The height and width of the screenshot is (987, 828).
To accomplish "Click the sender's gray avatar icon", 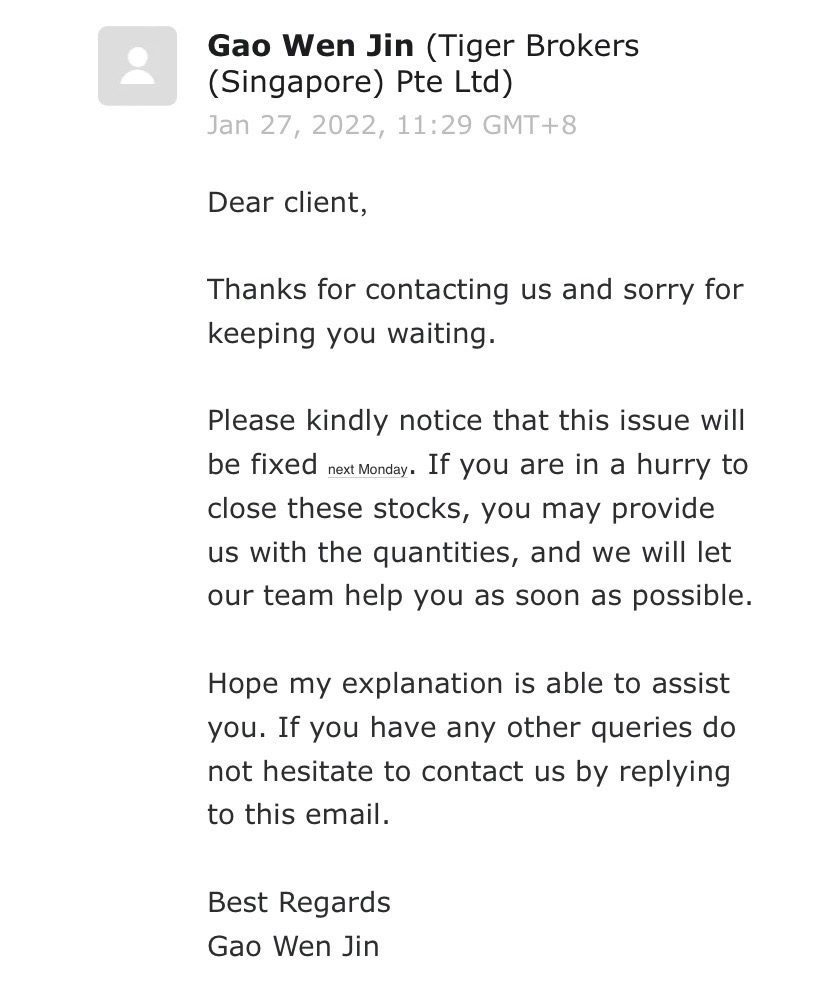I will [137, 66].
